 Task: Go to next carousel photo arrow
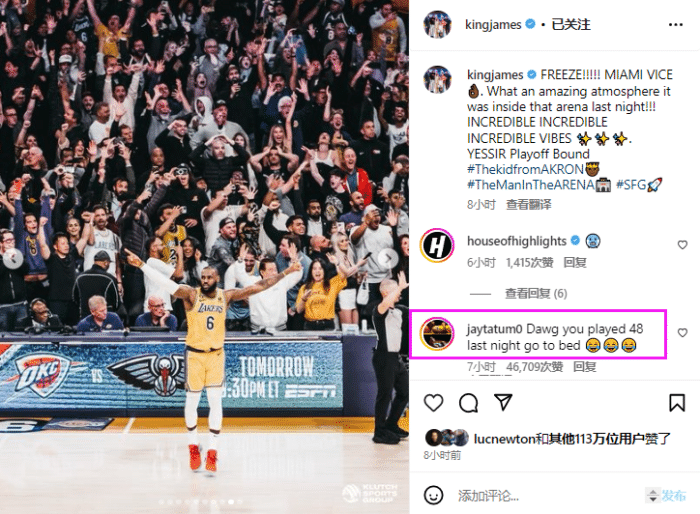[x=389, y=258]
